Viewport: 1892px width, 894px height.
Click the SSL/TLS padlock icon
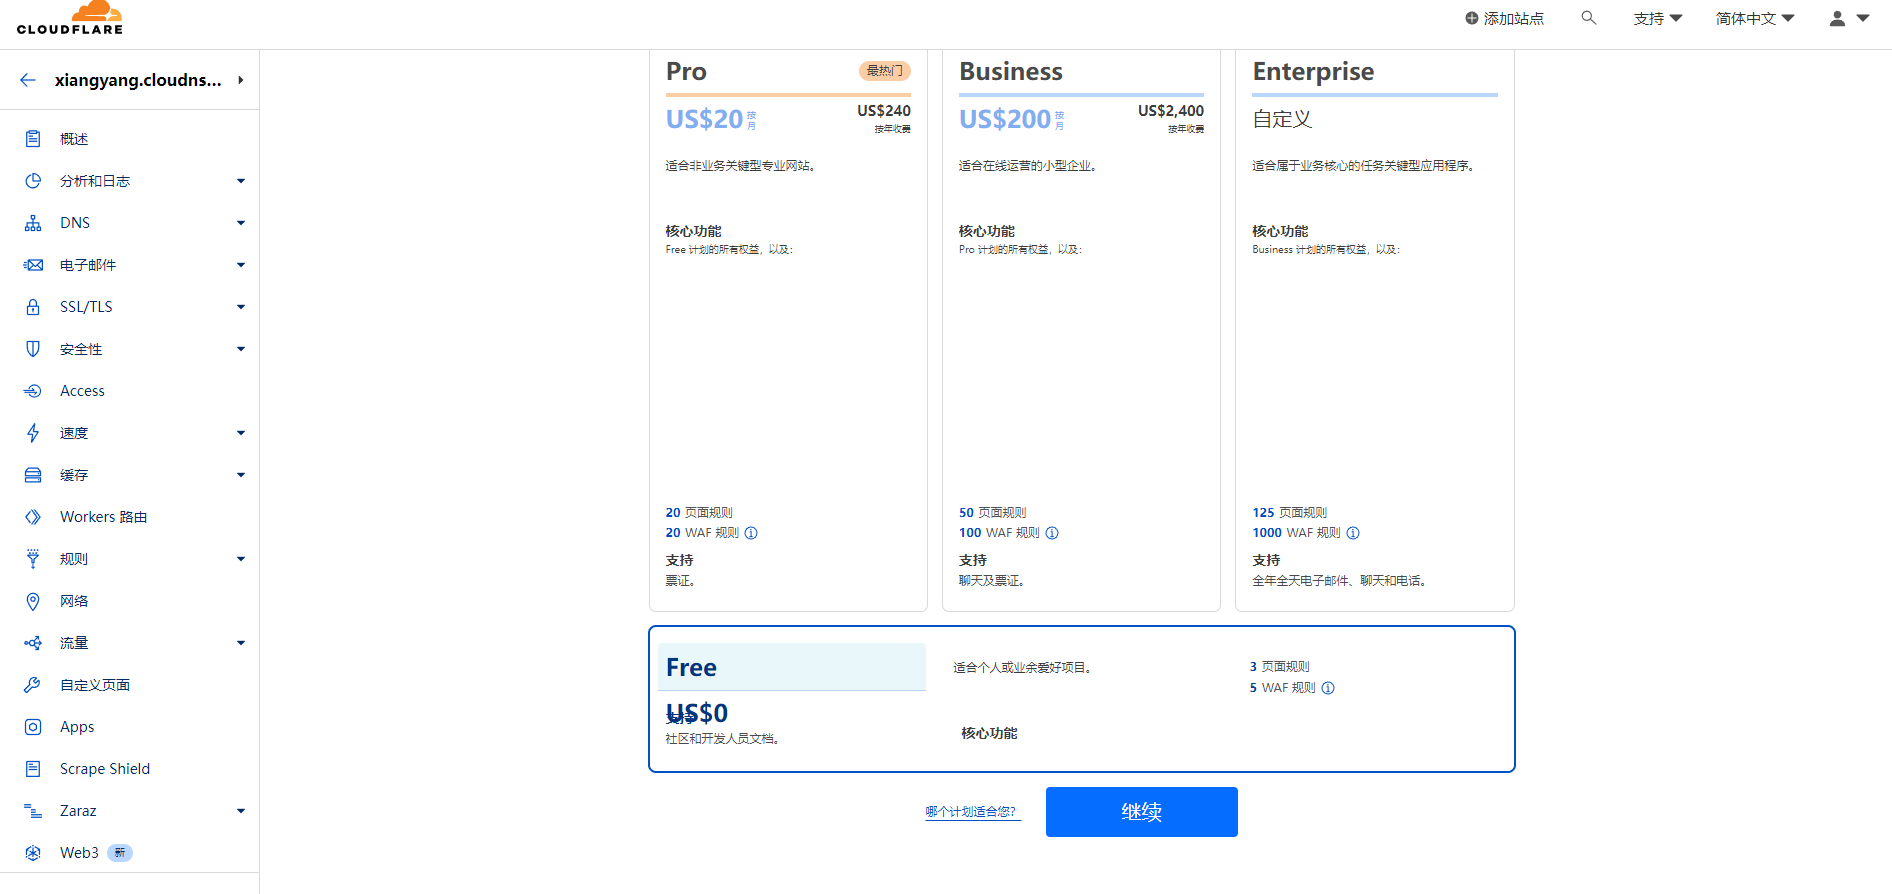click(x=33, y=307)
